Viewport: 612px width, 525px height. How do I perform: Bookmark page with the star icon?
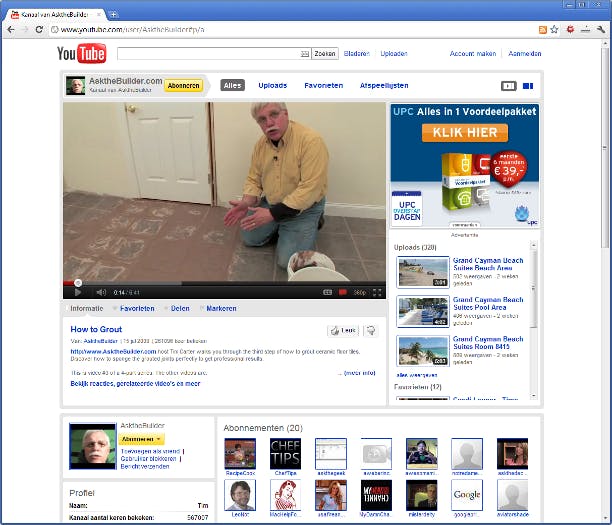tap(554, 30)
